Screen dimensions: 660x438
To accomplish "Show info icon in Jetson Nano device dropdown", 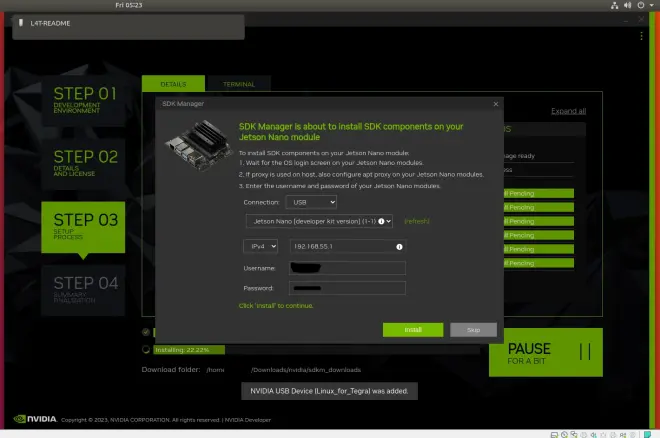I will pos(381,221).
